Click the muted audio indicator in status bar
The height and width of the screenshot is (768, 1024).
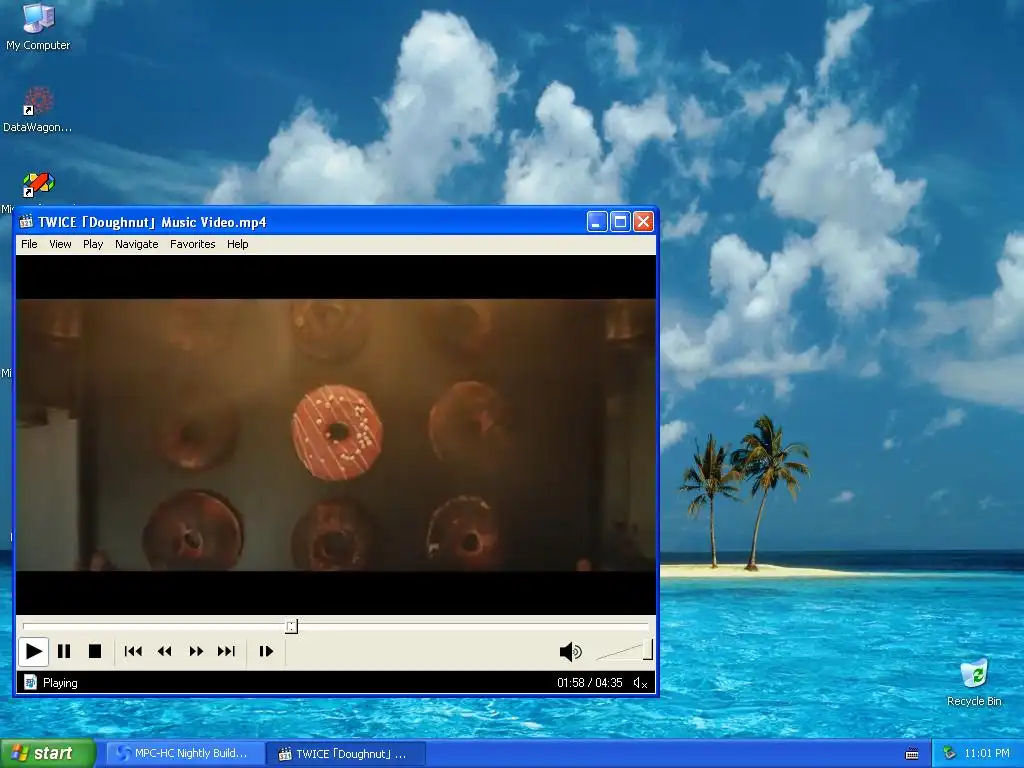coord(641,683)
